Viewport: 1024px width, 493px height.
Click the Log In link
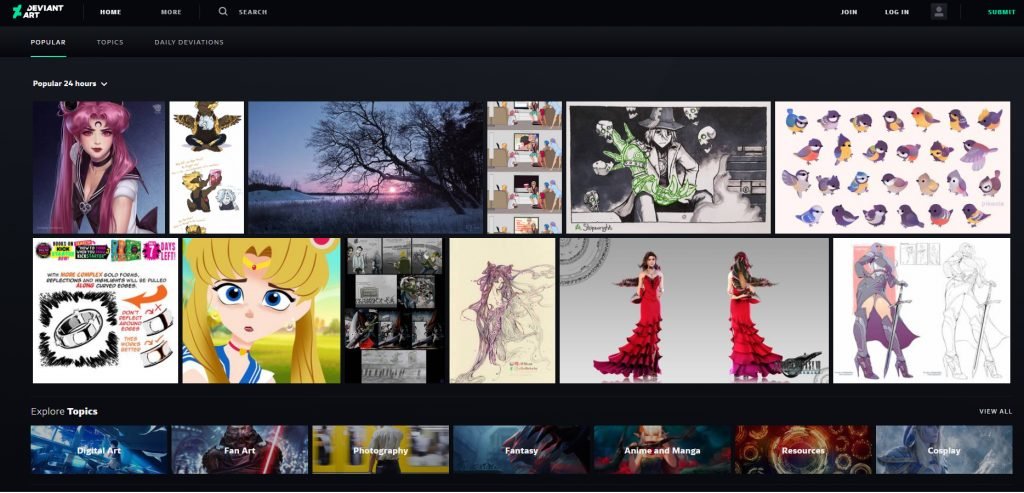(x=897, y=12)
